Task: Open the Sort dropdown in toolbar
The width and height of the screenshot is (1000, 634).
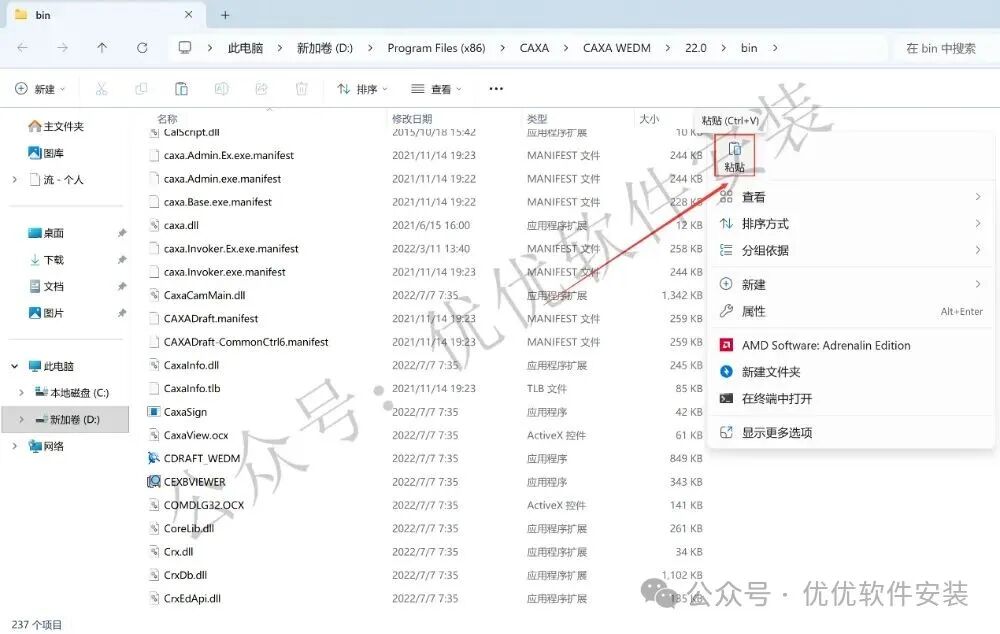Action: click(x=362, y=89)
